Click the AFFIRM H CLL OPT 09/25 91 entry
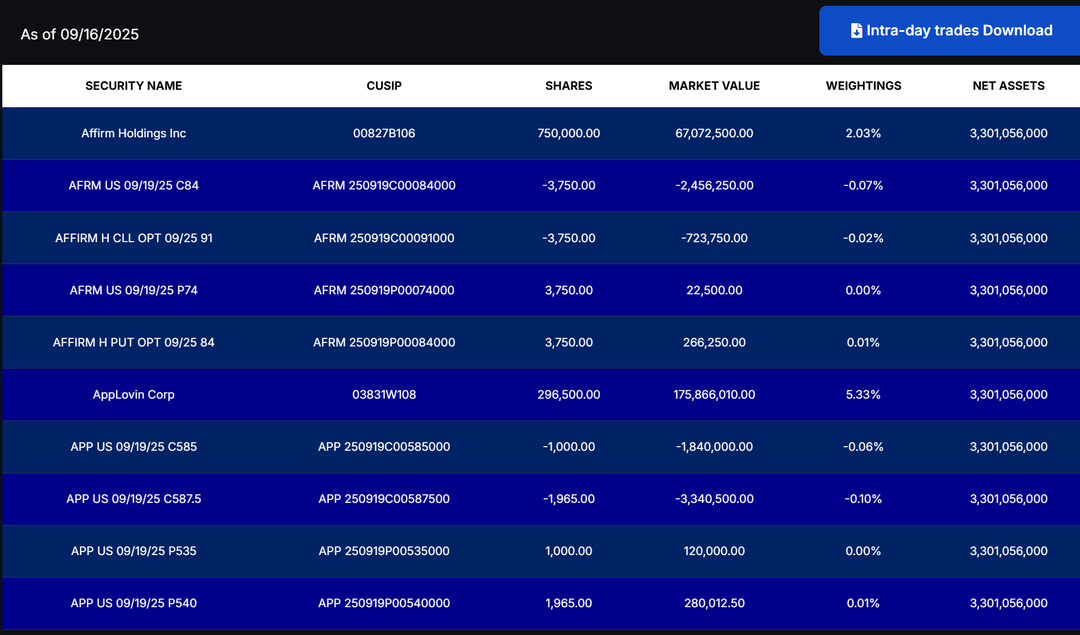The image size is (1080, 635). click(134, 238)
